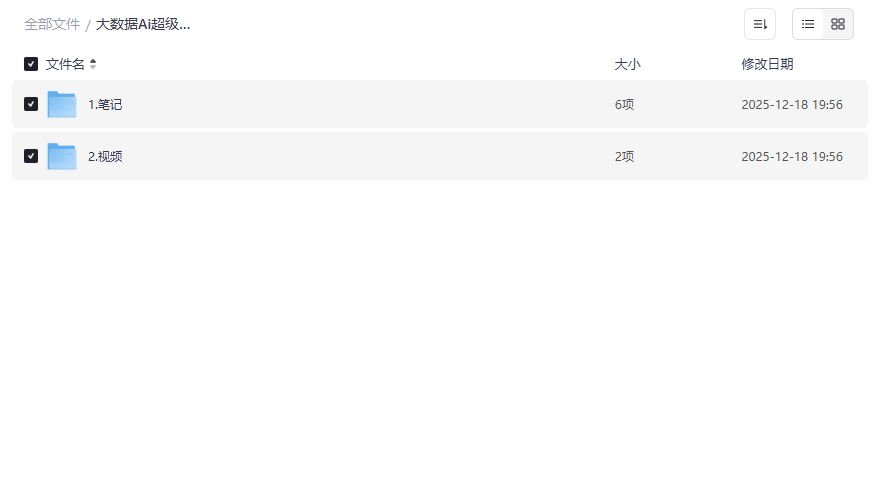Uncheck the 2.视频 folder checkbox

pos(31,156)
